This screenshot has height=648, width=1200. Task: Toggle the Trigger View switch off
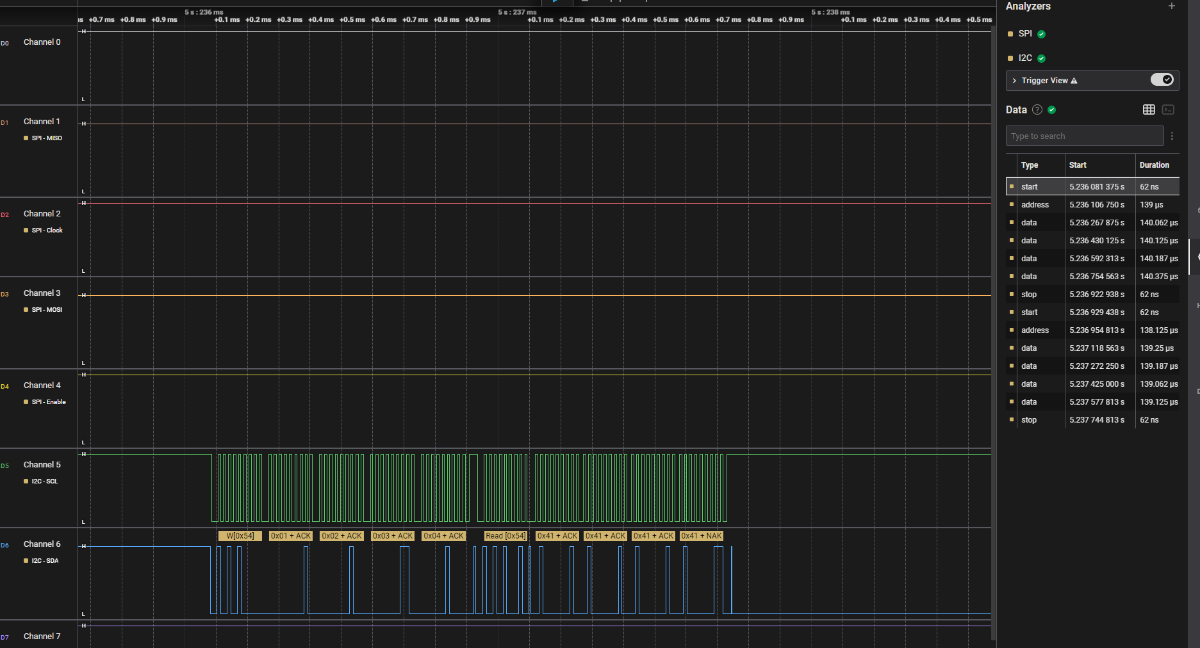click(x=1161, y=80)
